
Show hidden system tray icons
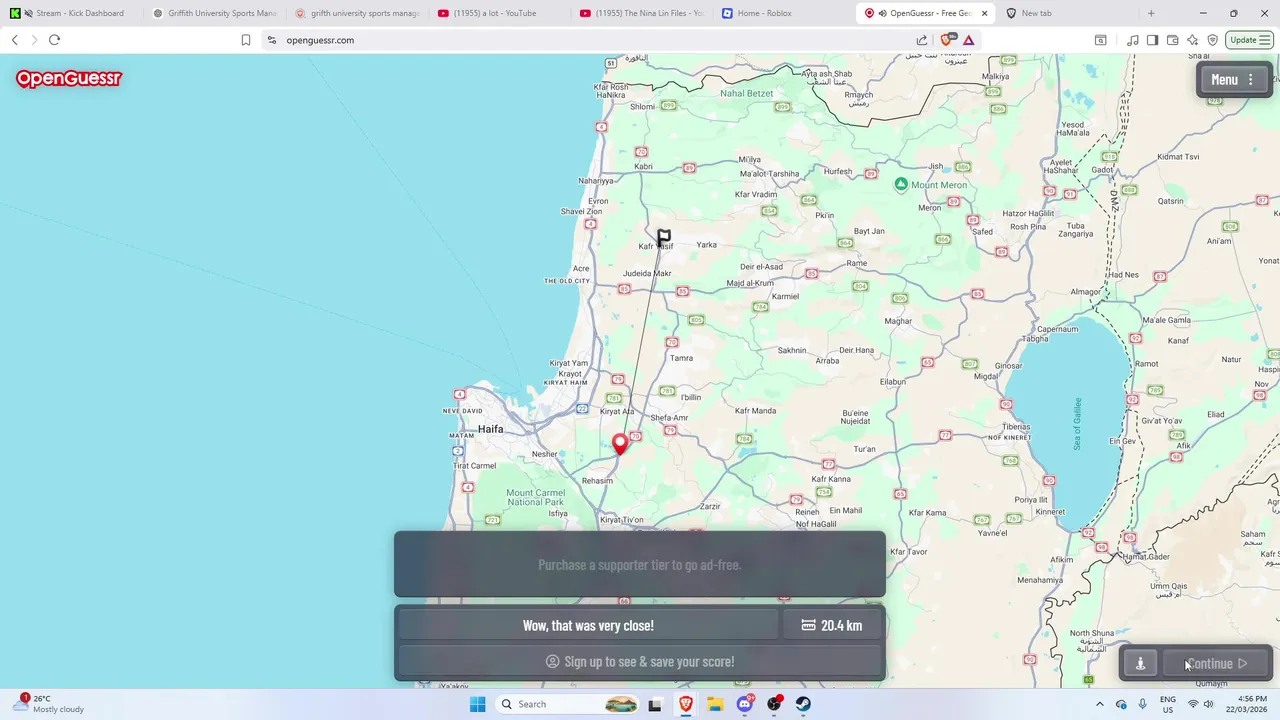point(1100,704)
